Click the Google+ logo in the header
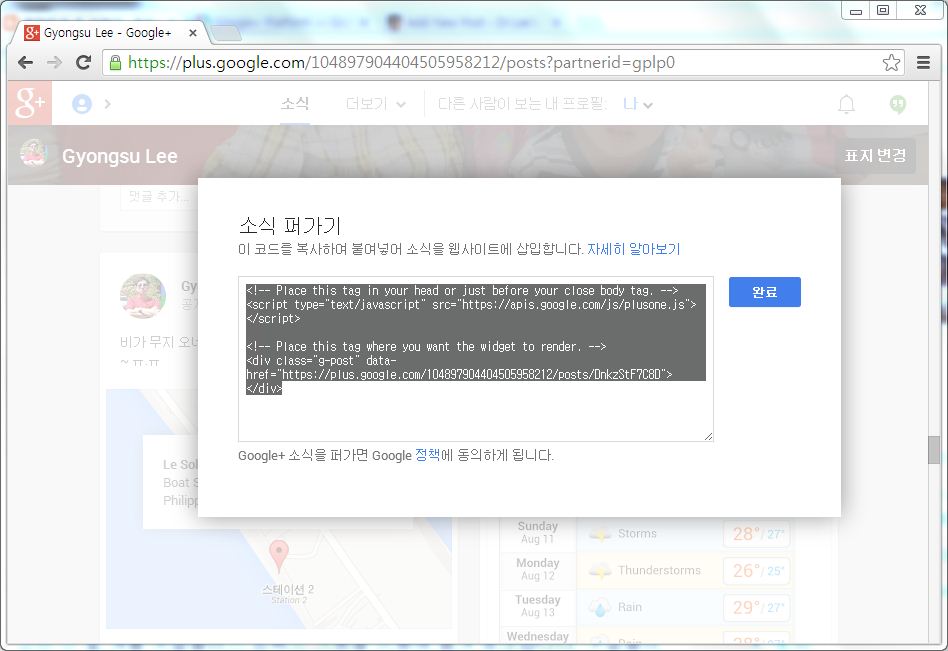Screen dimensions: 948x651 (30, 103)
